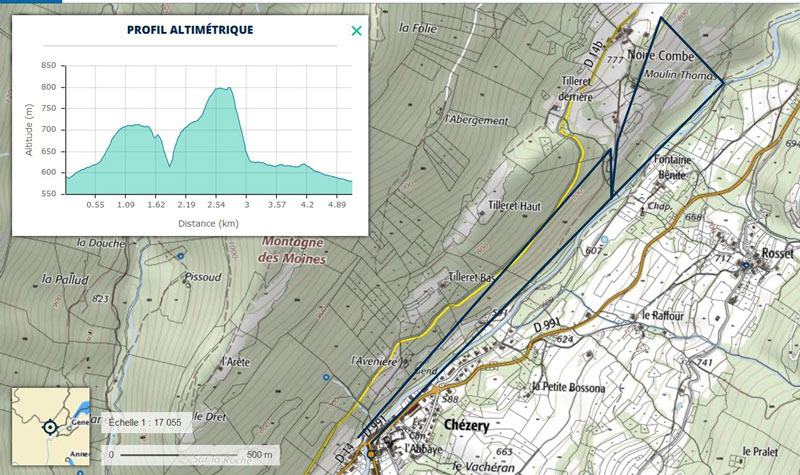Close the Profil Altimétrique panel
Viewport: 800px width, 475px height.
point(356,31)
